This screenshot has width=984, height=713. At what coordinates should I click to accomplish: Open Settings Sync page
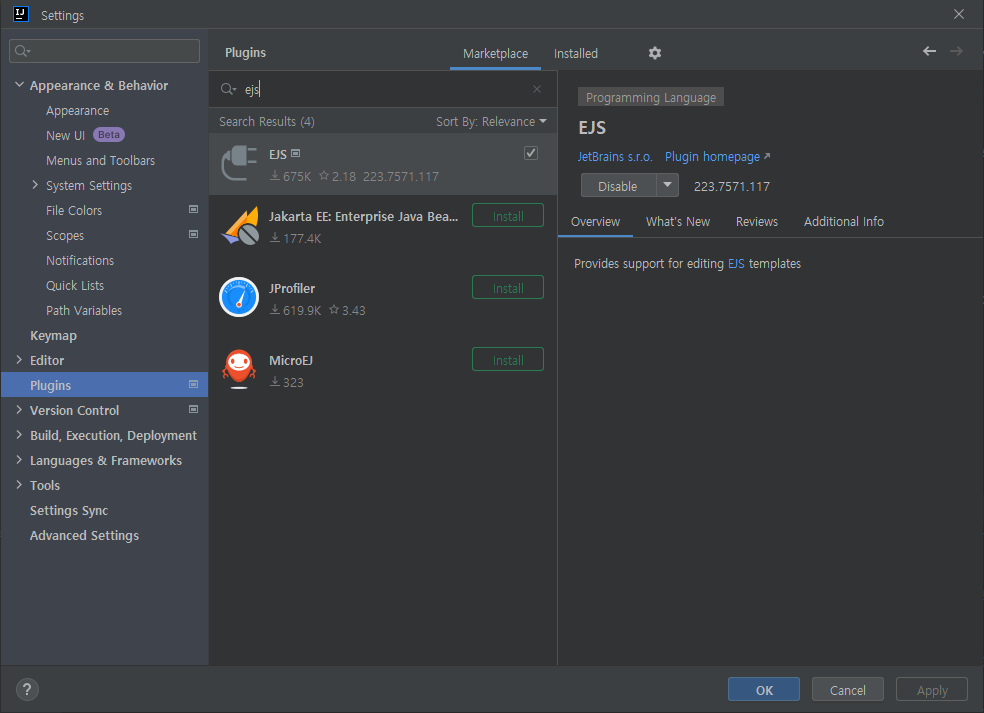tap(69, 510)
